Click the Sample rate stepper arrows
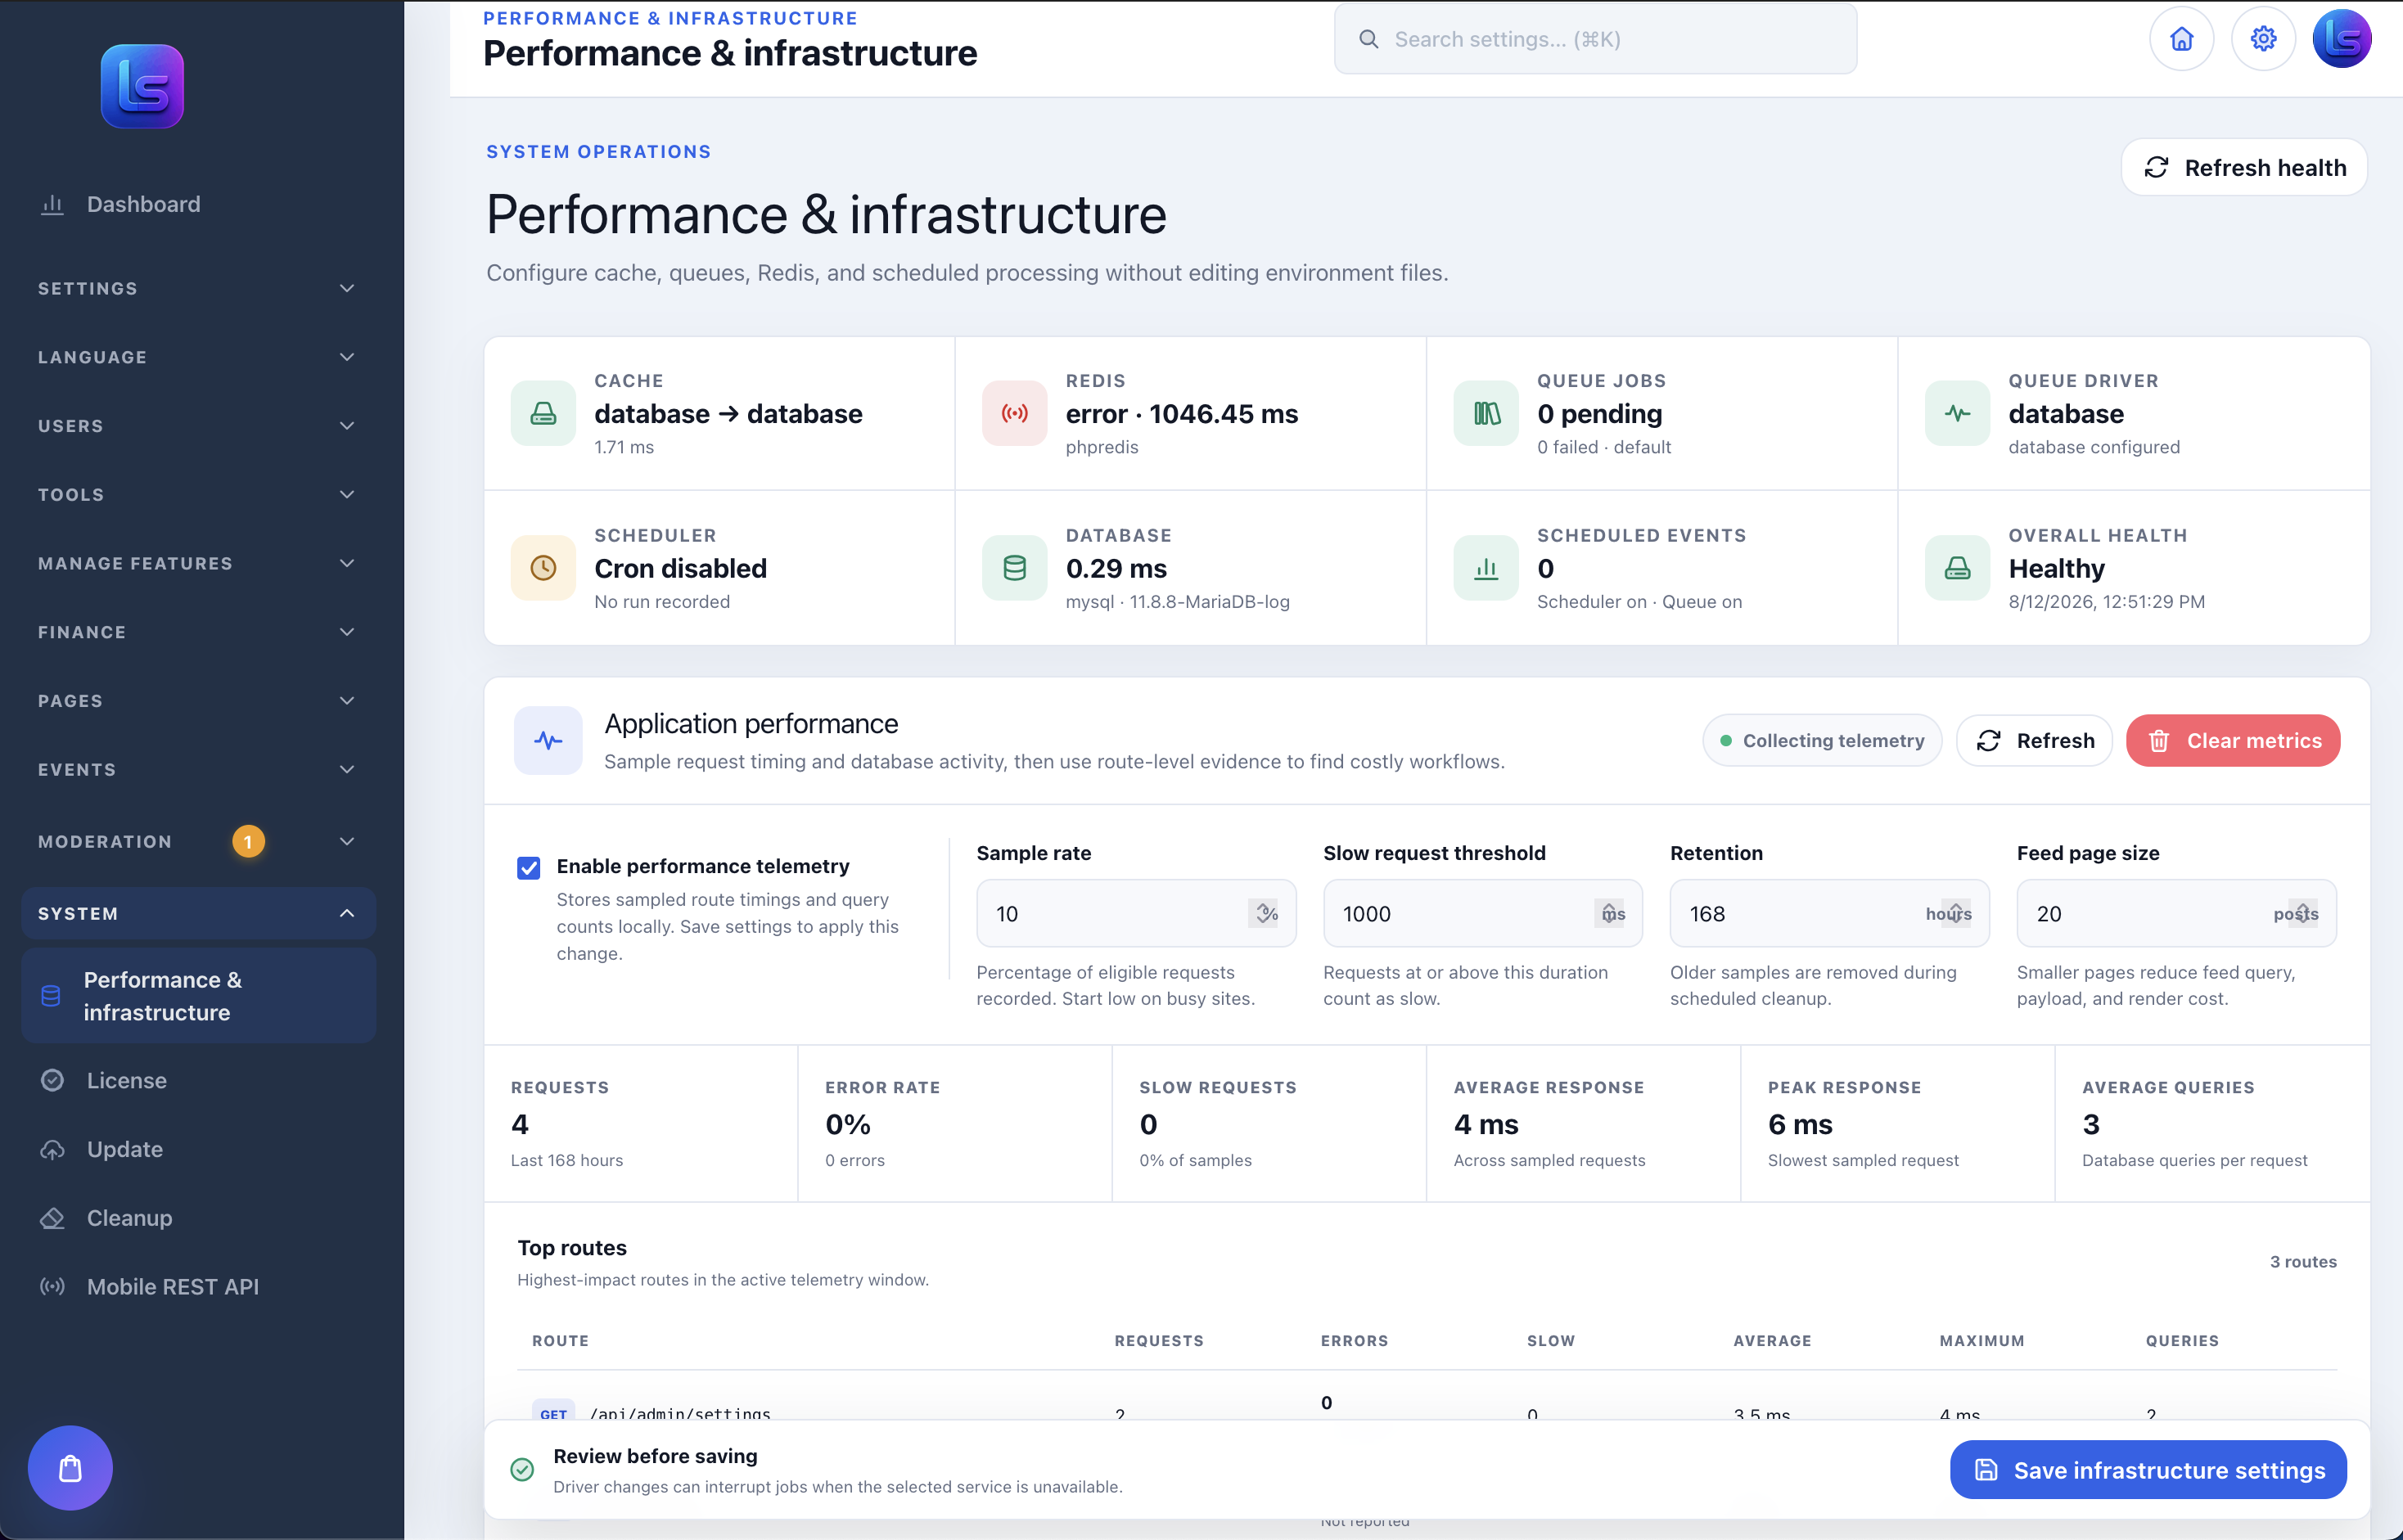The image size is (2403, 1540). [x=1263, y=913]
